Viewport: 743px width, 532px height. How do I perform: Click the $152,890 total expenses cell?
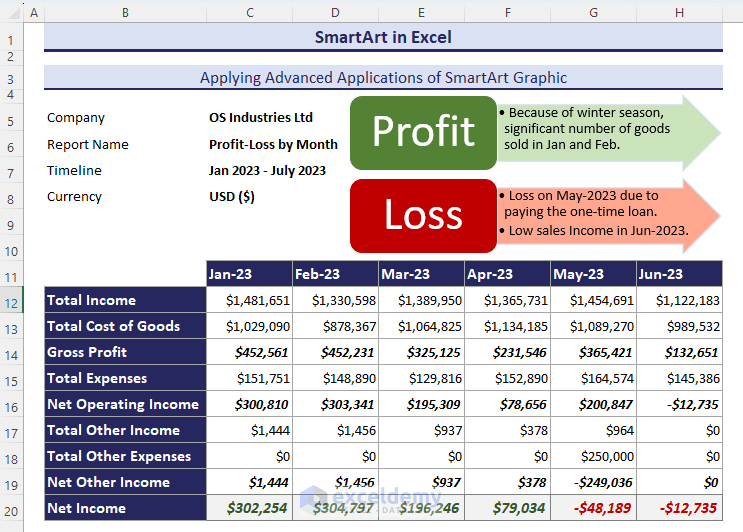(x=507, y=378)
